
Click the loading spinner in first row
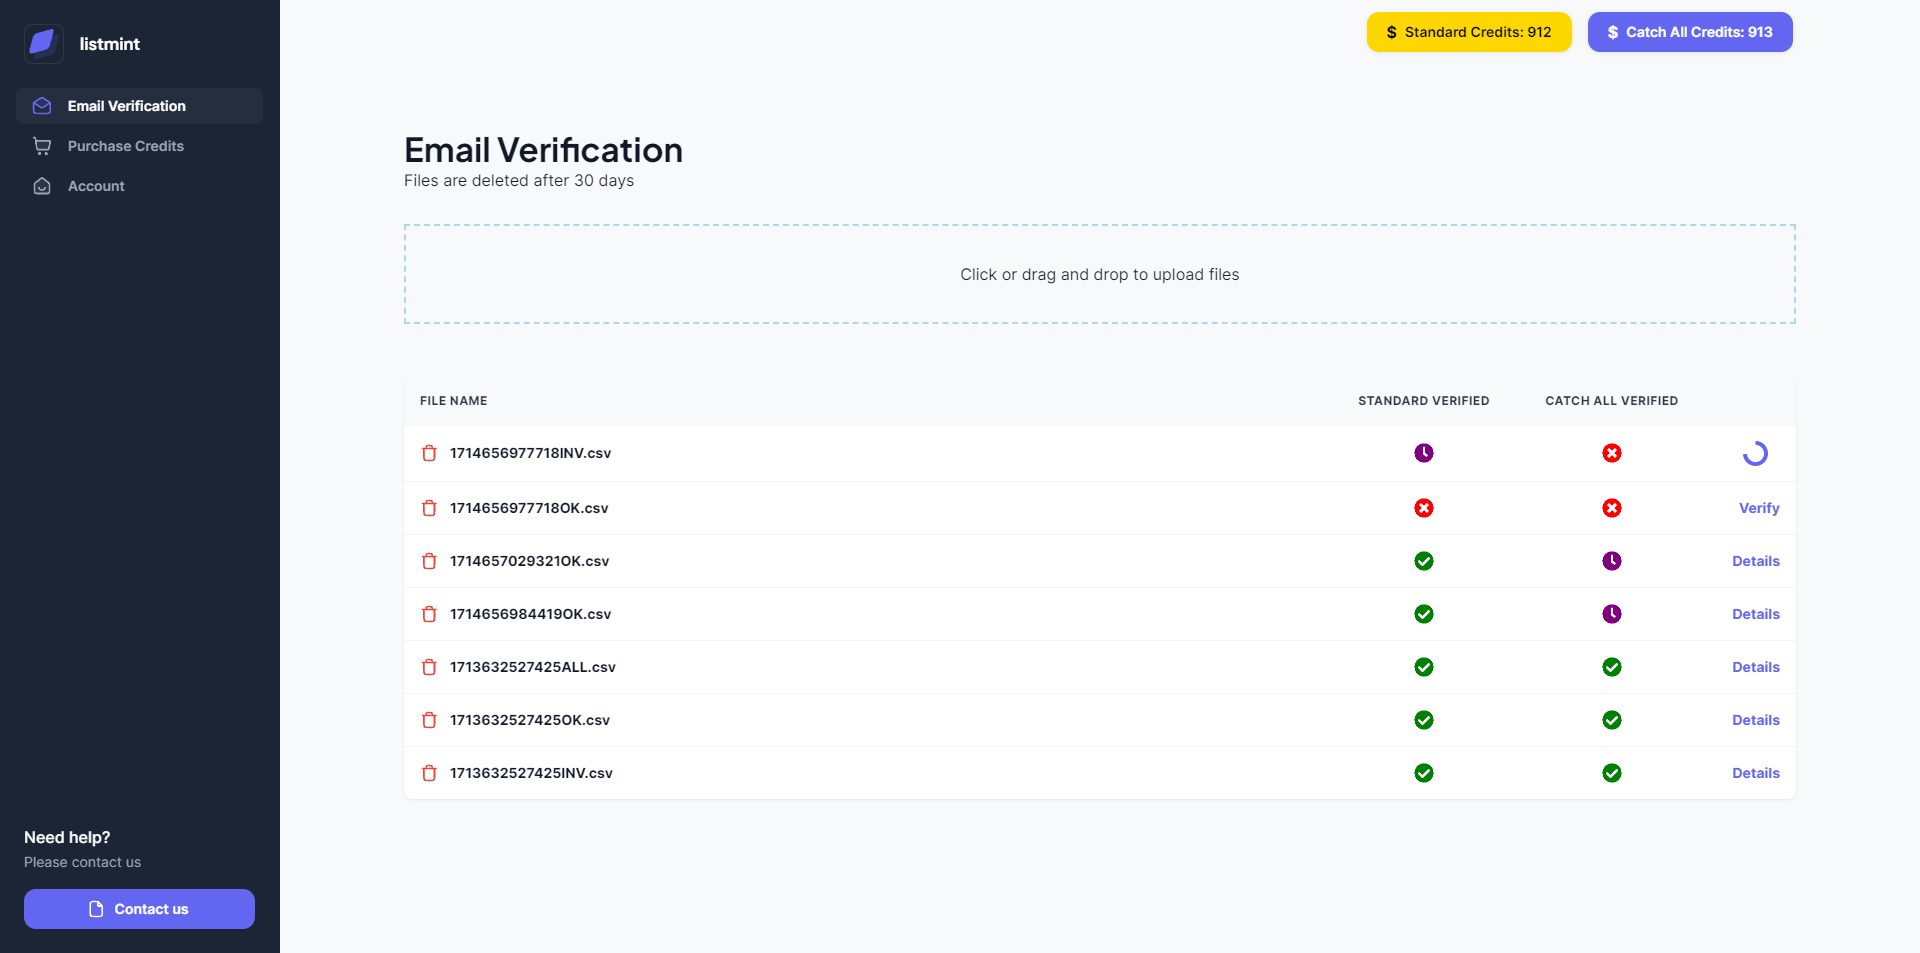1755,454
